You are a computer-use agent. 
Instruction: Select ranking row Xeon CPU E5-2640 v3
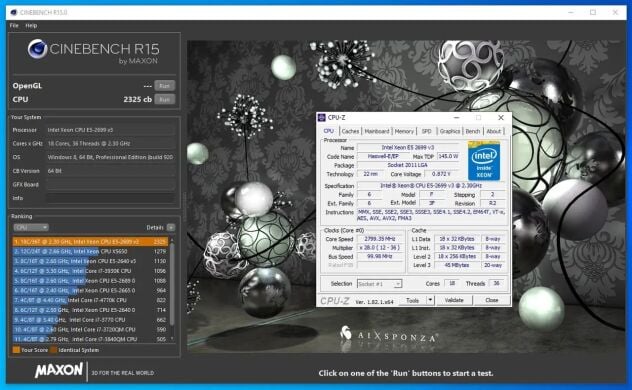(90, 261)
